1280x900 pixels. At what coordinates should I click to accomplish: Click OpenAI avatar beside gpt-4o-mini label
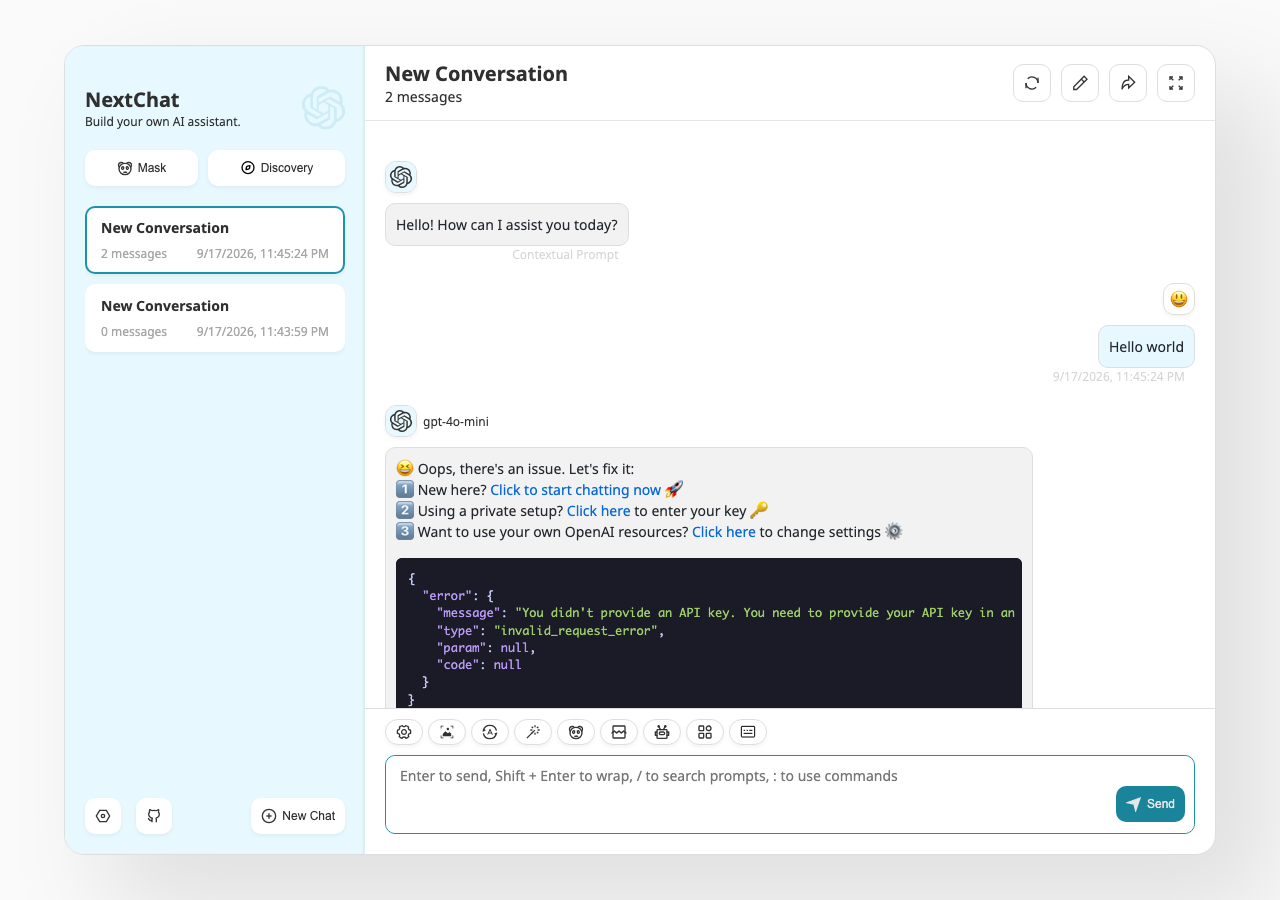point(401,421)
